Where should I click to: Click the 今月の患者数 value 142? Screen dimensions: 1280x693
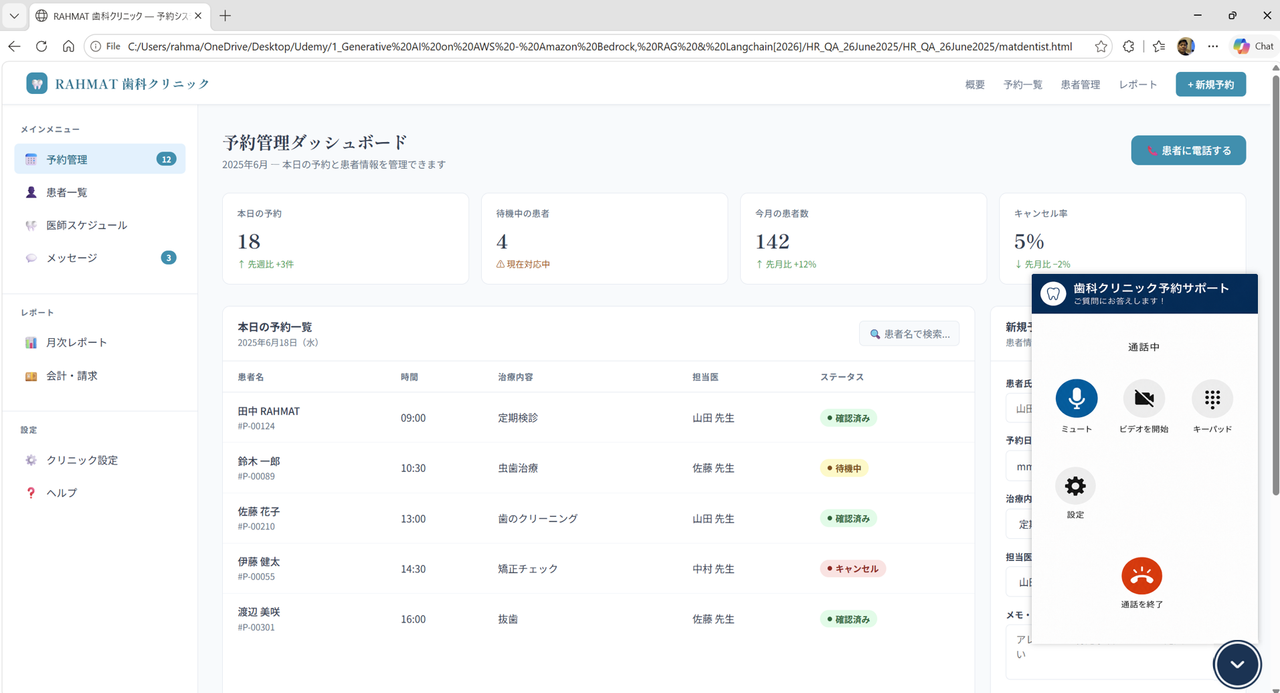[773, 241]
